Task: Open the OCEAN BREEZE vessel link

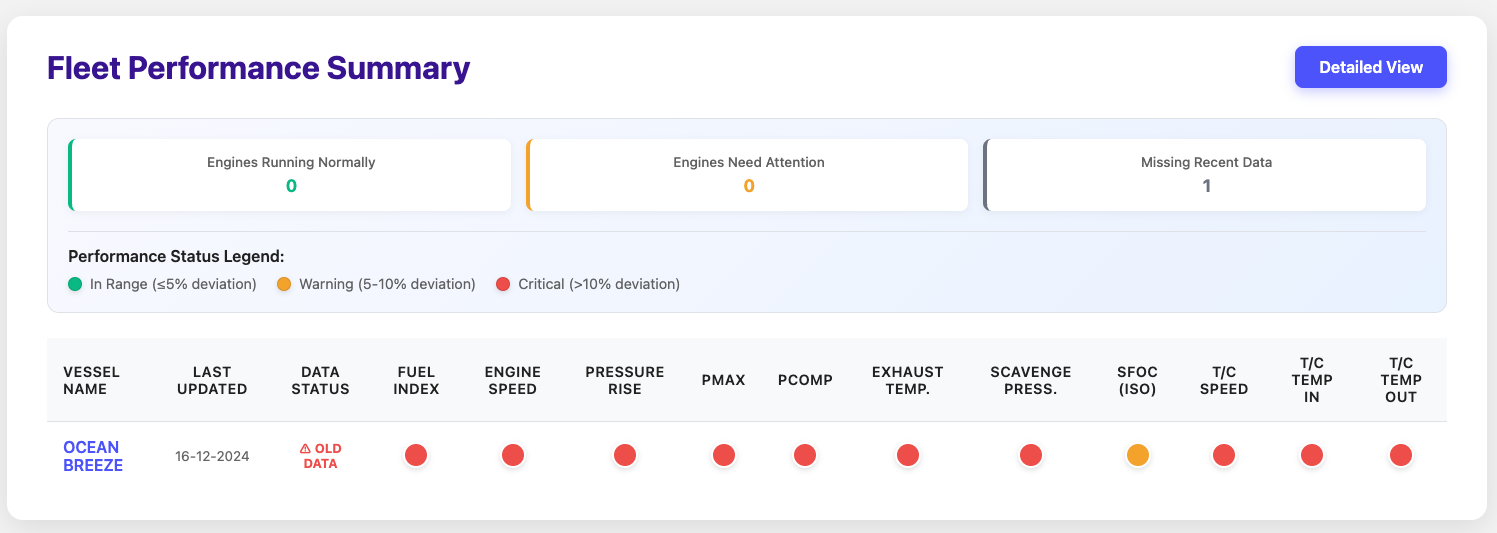Action: [93, 456]
